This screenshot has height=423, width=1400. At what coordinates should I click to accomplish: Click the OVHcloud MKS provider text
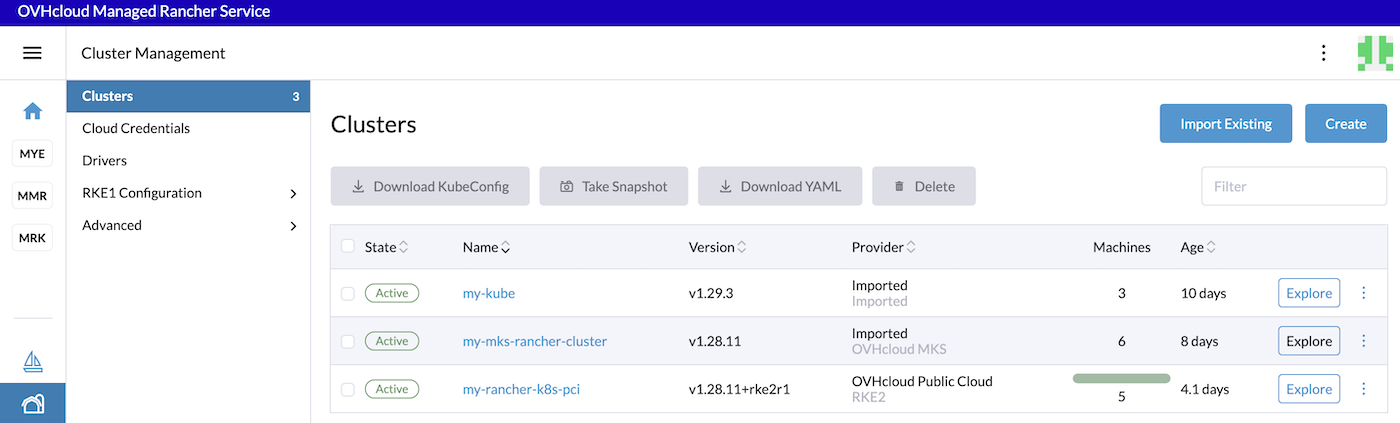pos(899,349)
